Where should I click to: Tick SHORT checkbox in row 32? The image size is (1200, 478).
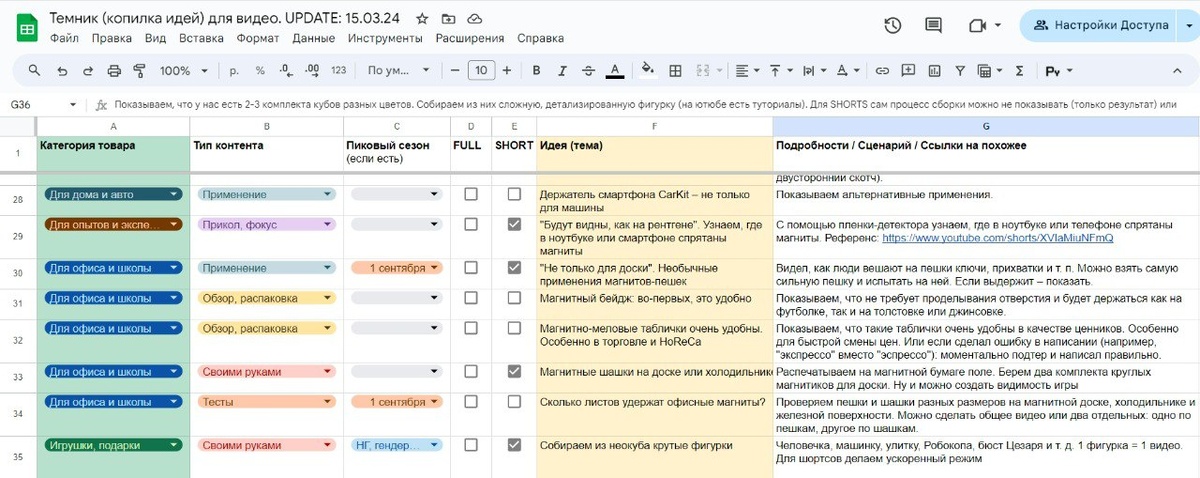514,328
